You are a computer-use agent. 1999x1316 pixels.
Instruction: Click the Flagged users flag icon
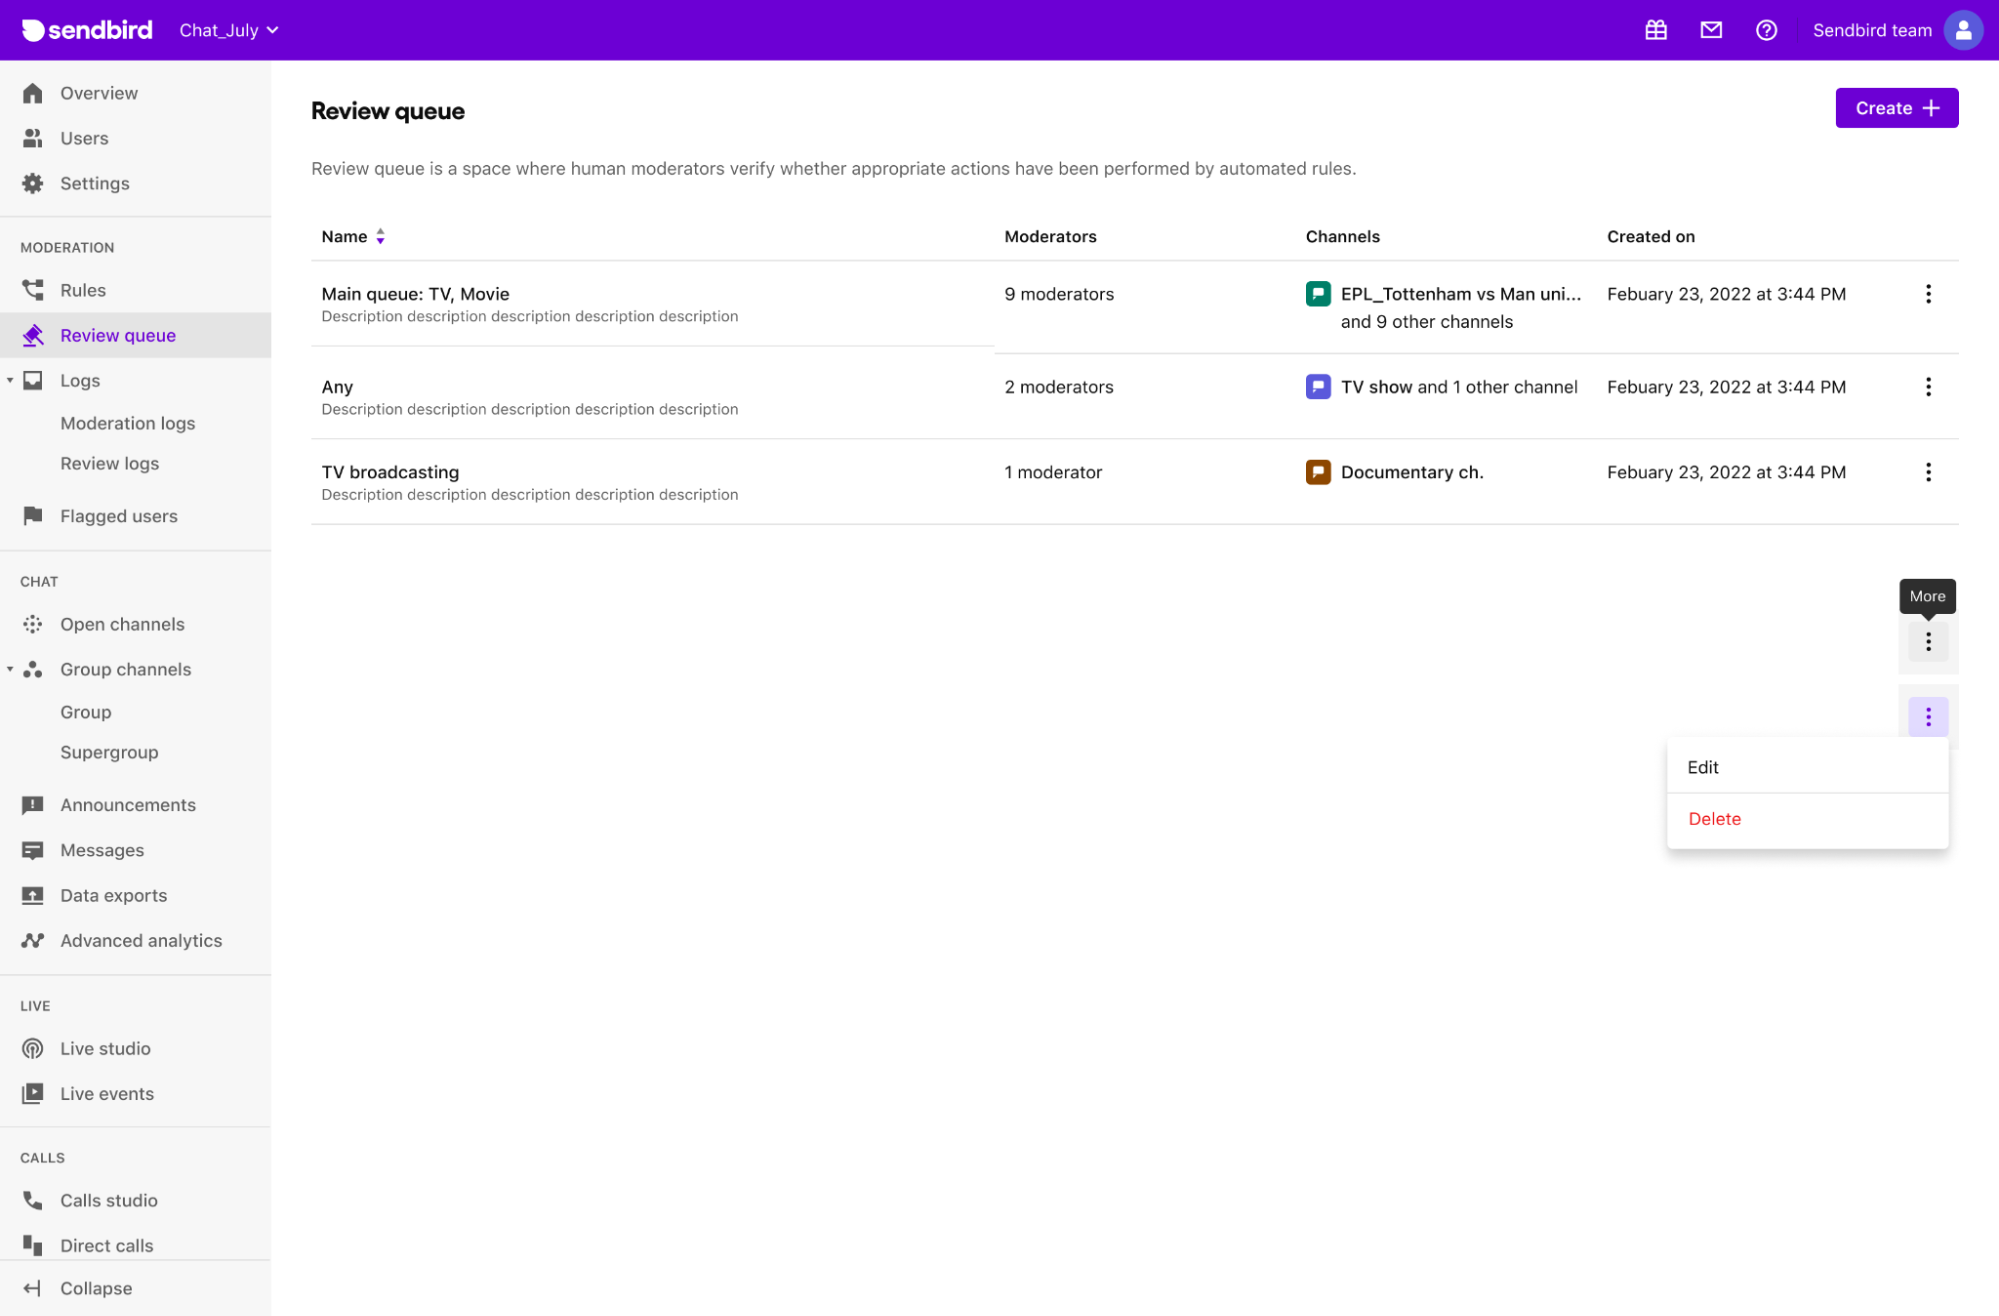(x=33, y=515)
